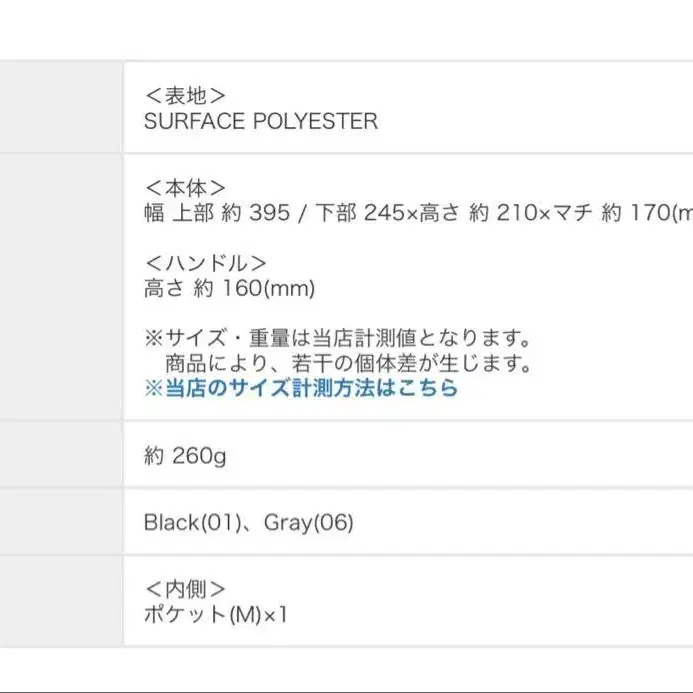The height and width of the screenshot is (693, 693).
Task: Select the <ハンドル> heading
Action: [x=206, y=263]
